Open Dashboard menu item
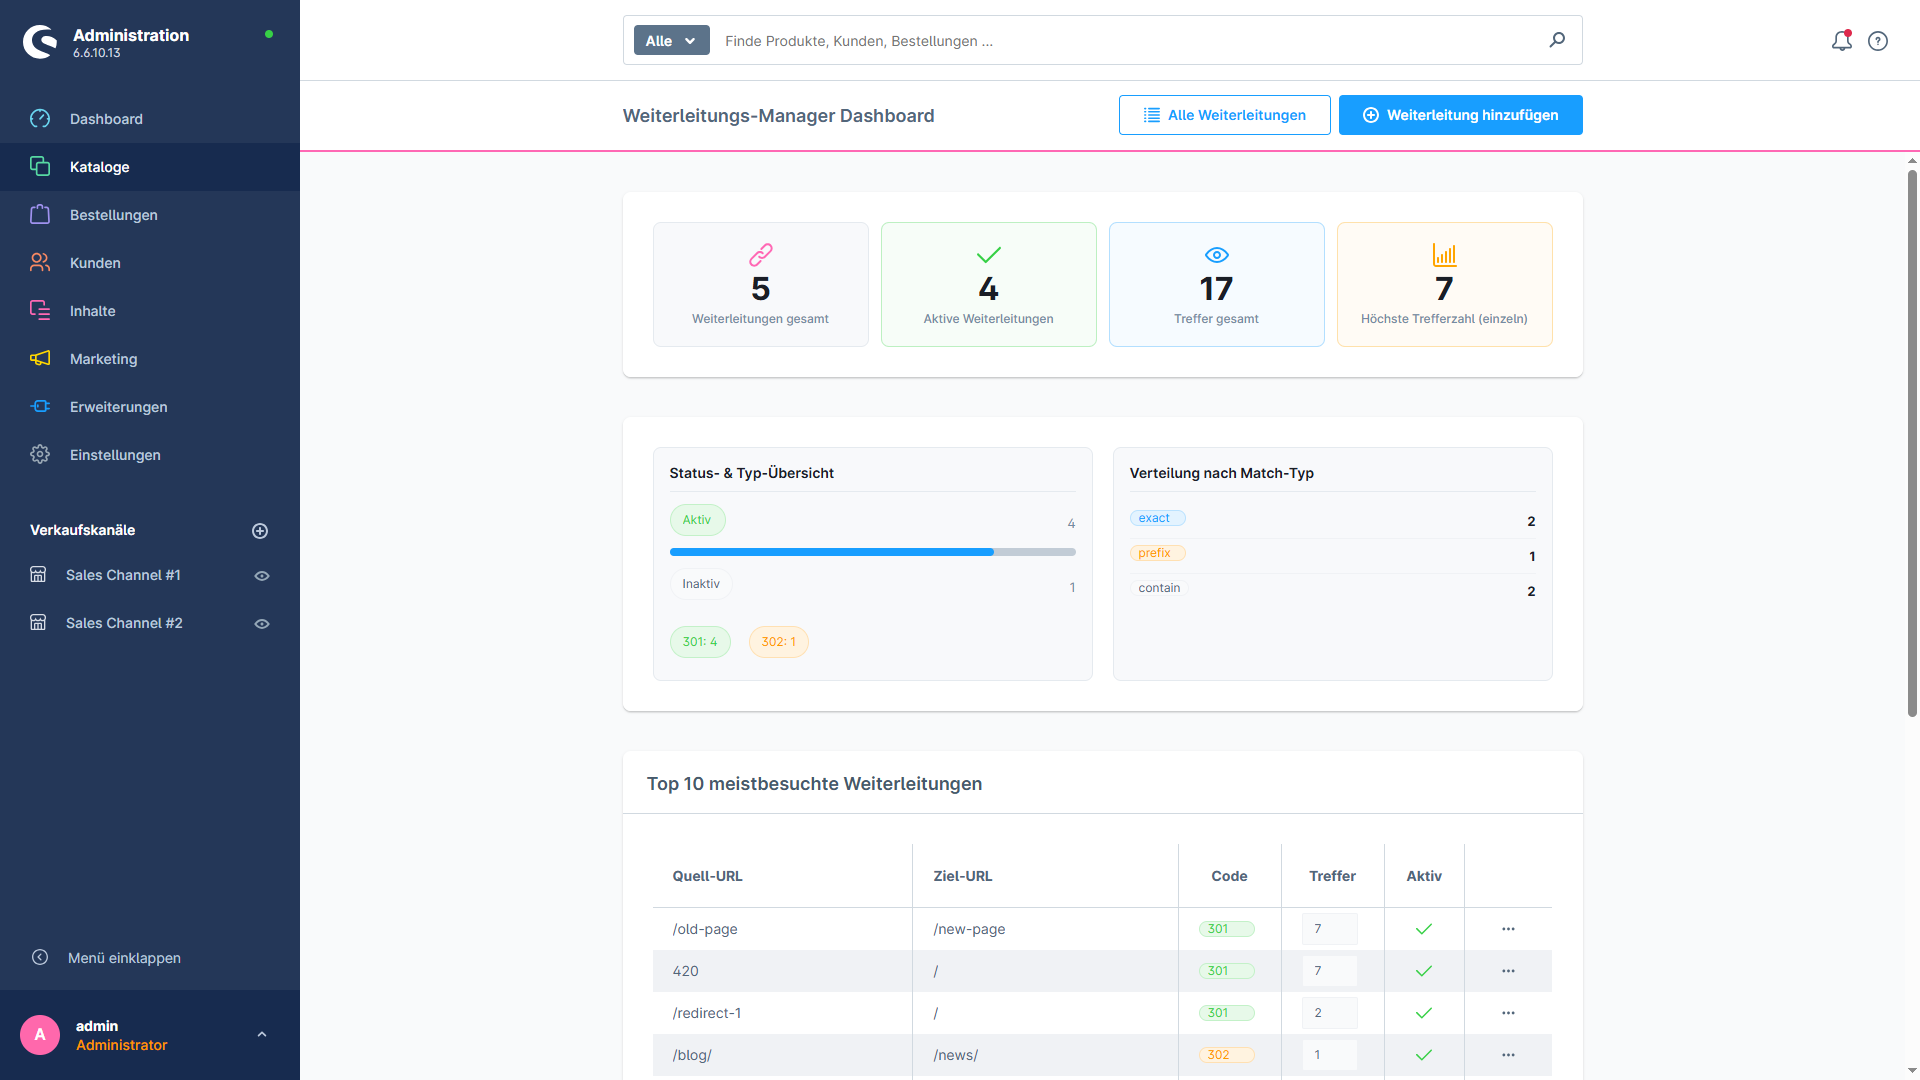Viewport: 1920px width, 1080px height. click(x=150, y=119)
